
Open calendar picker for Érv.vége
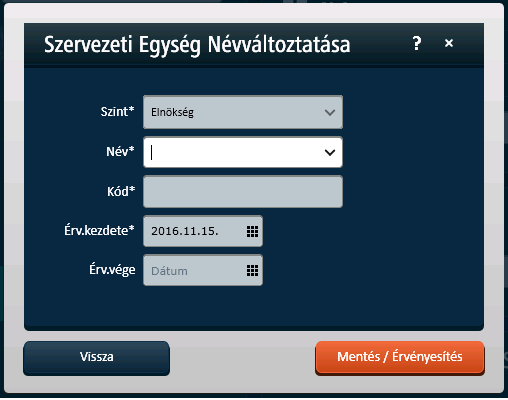click(x=252, y=270)
